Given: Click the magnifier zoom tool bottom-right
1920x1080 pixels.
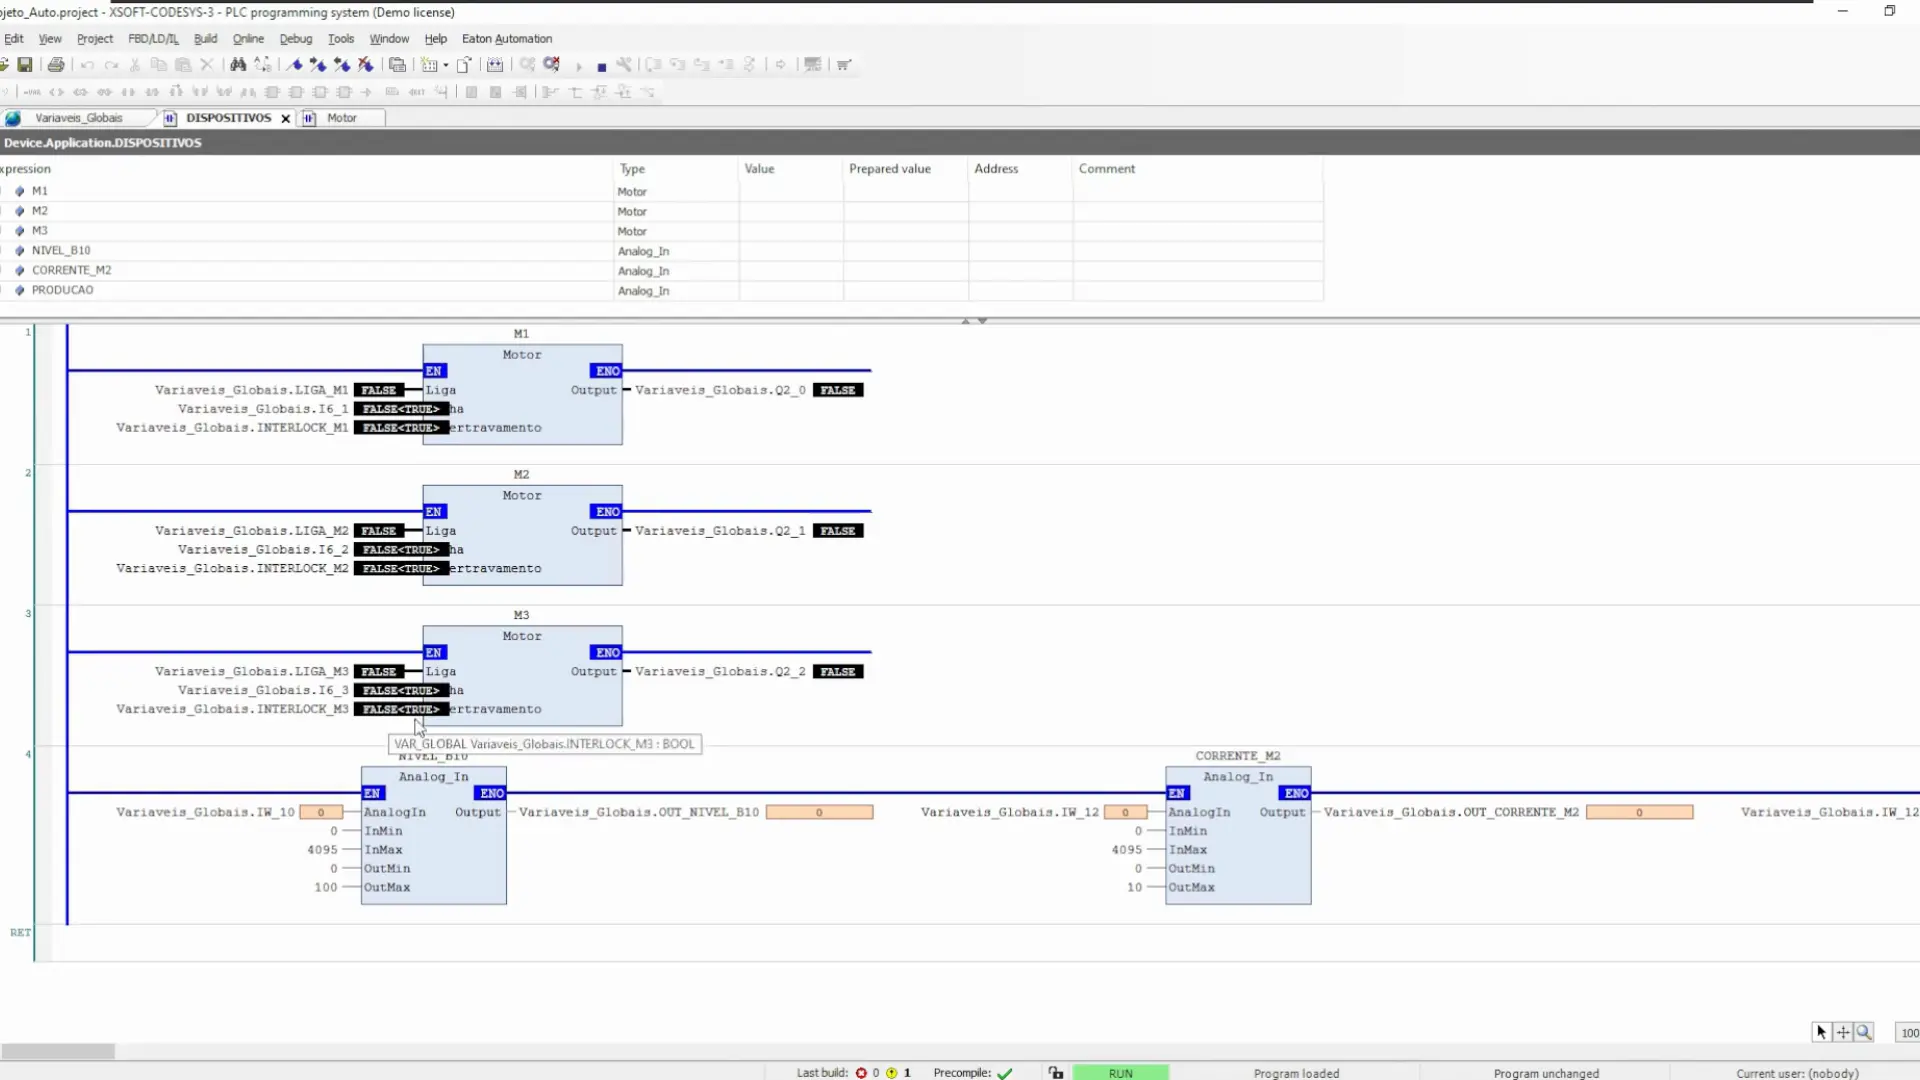Looking at the screenshot, I should 1864,1032.
